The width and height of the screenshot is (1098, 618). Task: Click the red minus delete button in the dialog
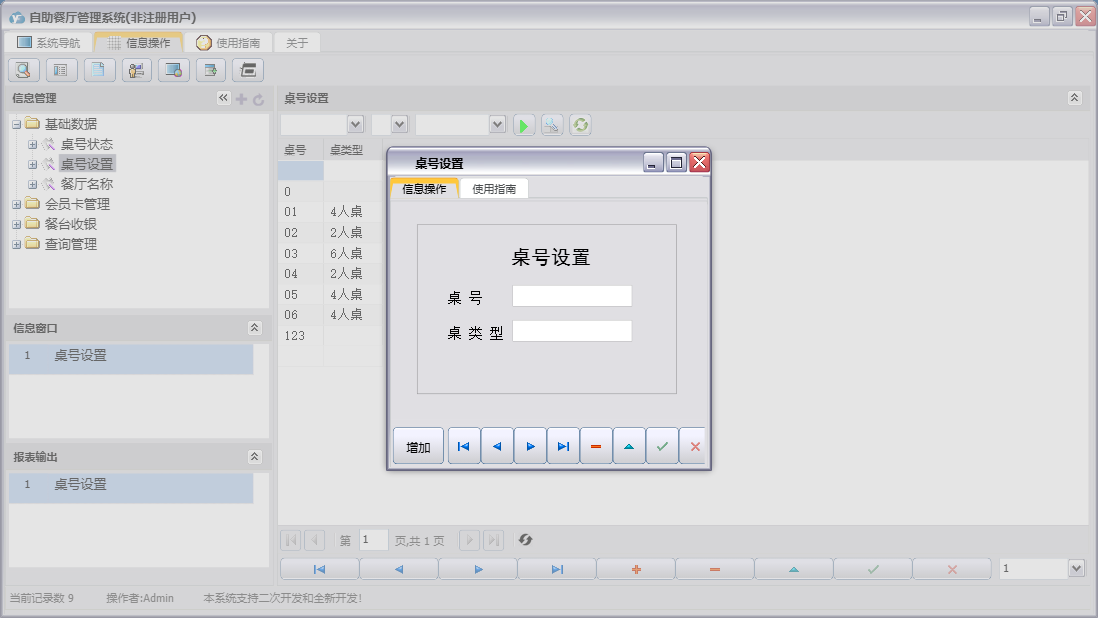[x=596, y=447]
